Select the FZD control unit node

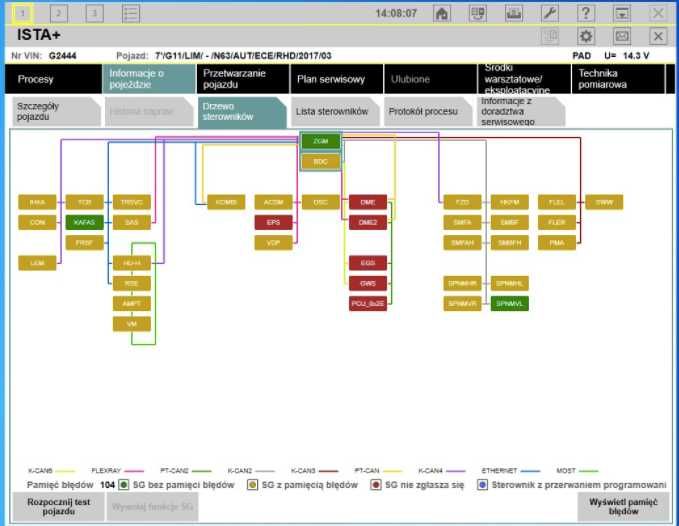point(462,202)
